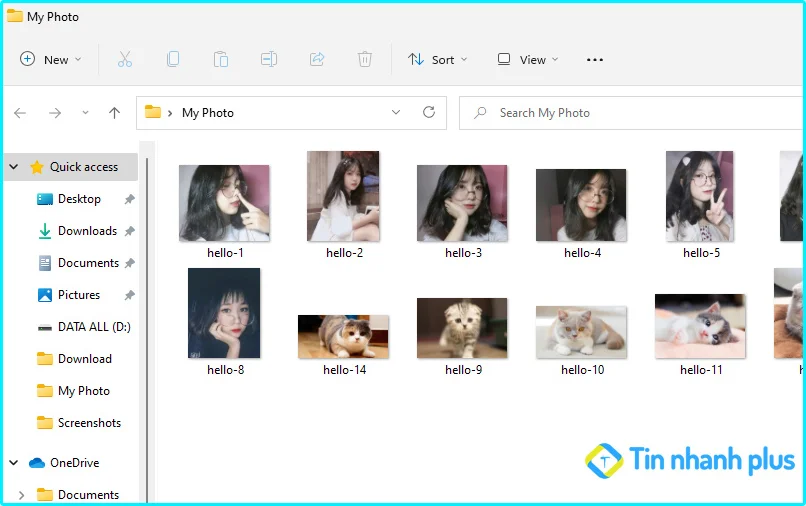
Task: Click the Copy icon in toolbar
Action: click(173, 59)
